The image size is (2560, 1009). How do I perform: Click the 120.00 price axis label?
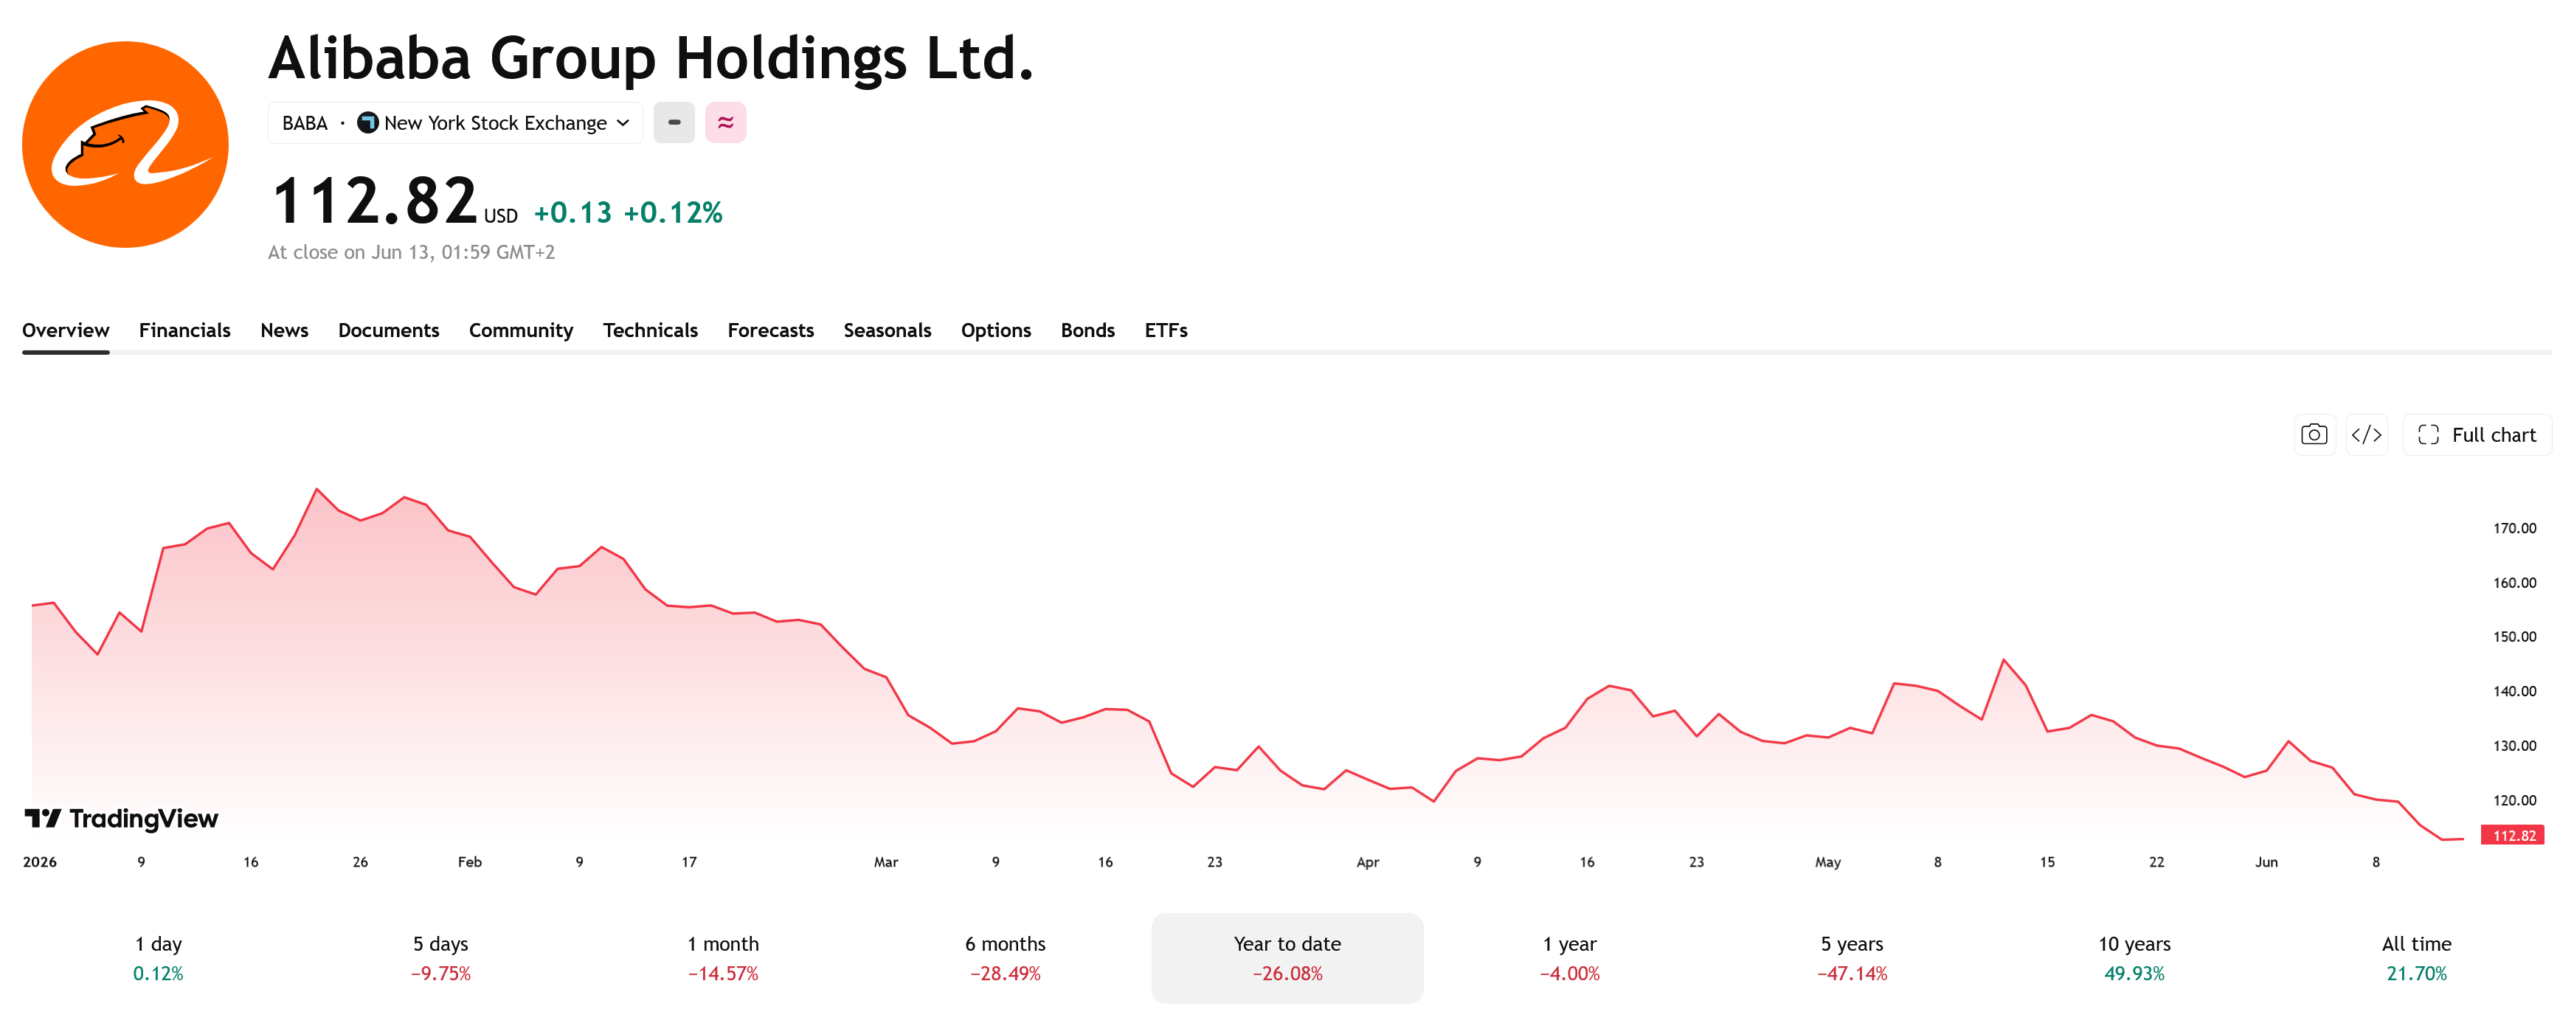point(2514,800)
